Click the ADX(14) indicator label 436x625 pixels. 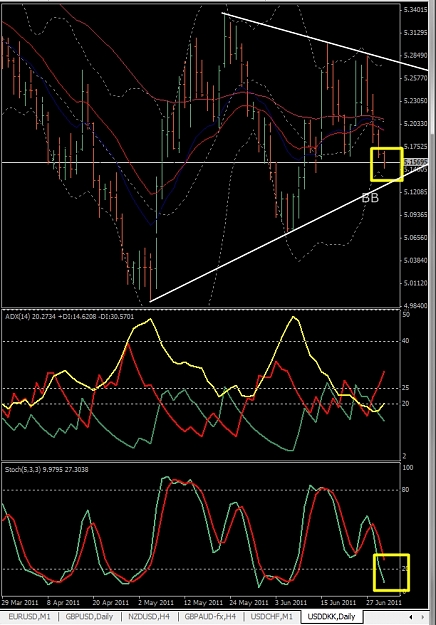click(x=69, y=316)
